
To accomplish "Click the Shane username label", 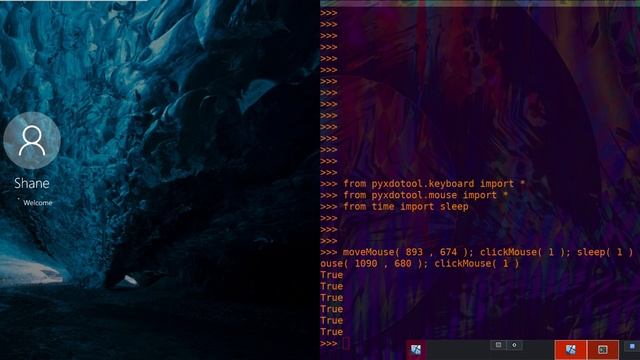I will [32, 183].
